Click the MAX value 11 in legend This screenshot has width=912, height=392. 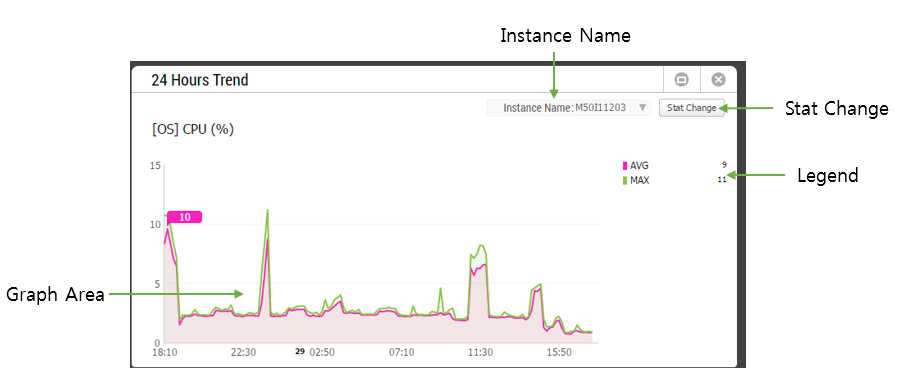722,180
